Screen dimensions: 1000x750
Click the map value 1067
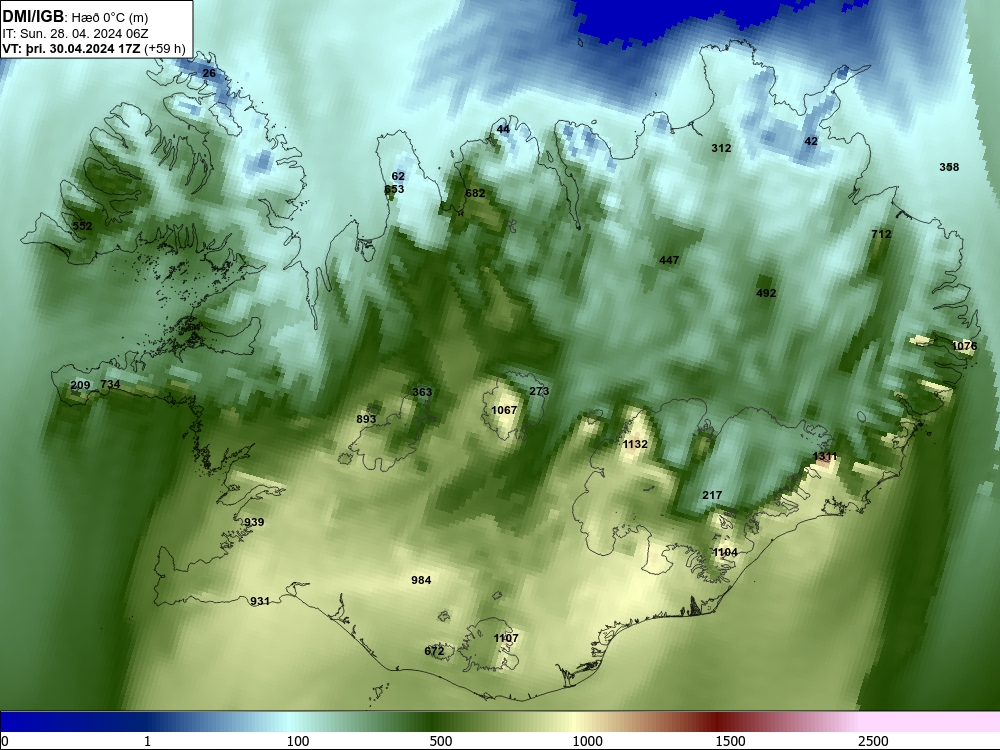504,410
